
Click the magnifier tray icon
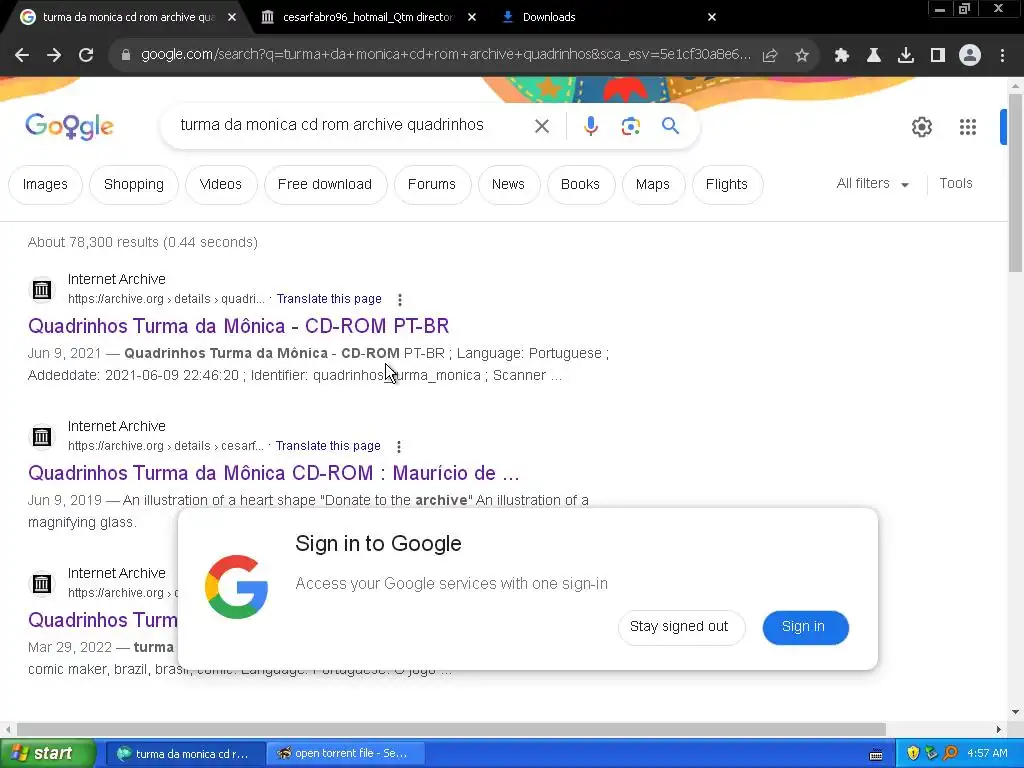(950, 754)
